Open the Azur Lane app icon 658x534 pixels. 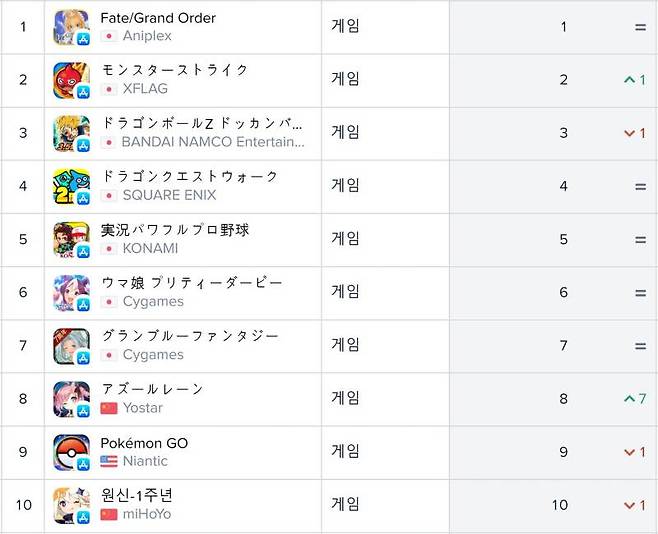[71, 399]
